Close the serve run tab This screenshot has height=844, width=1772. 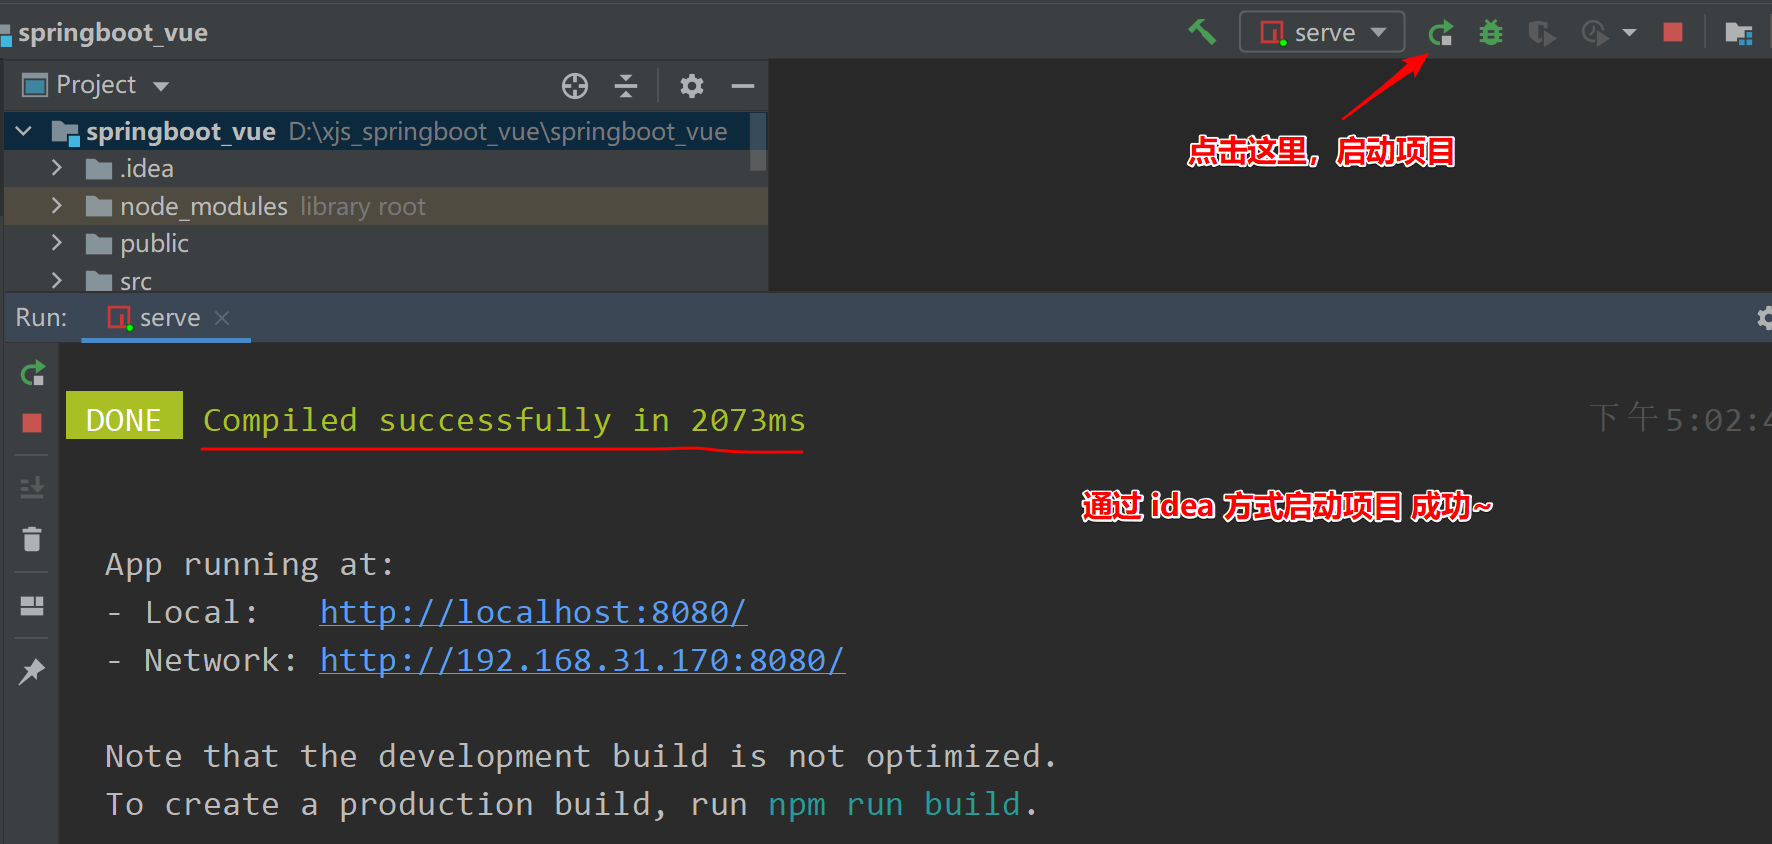tap(222, 318)
